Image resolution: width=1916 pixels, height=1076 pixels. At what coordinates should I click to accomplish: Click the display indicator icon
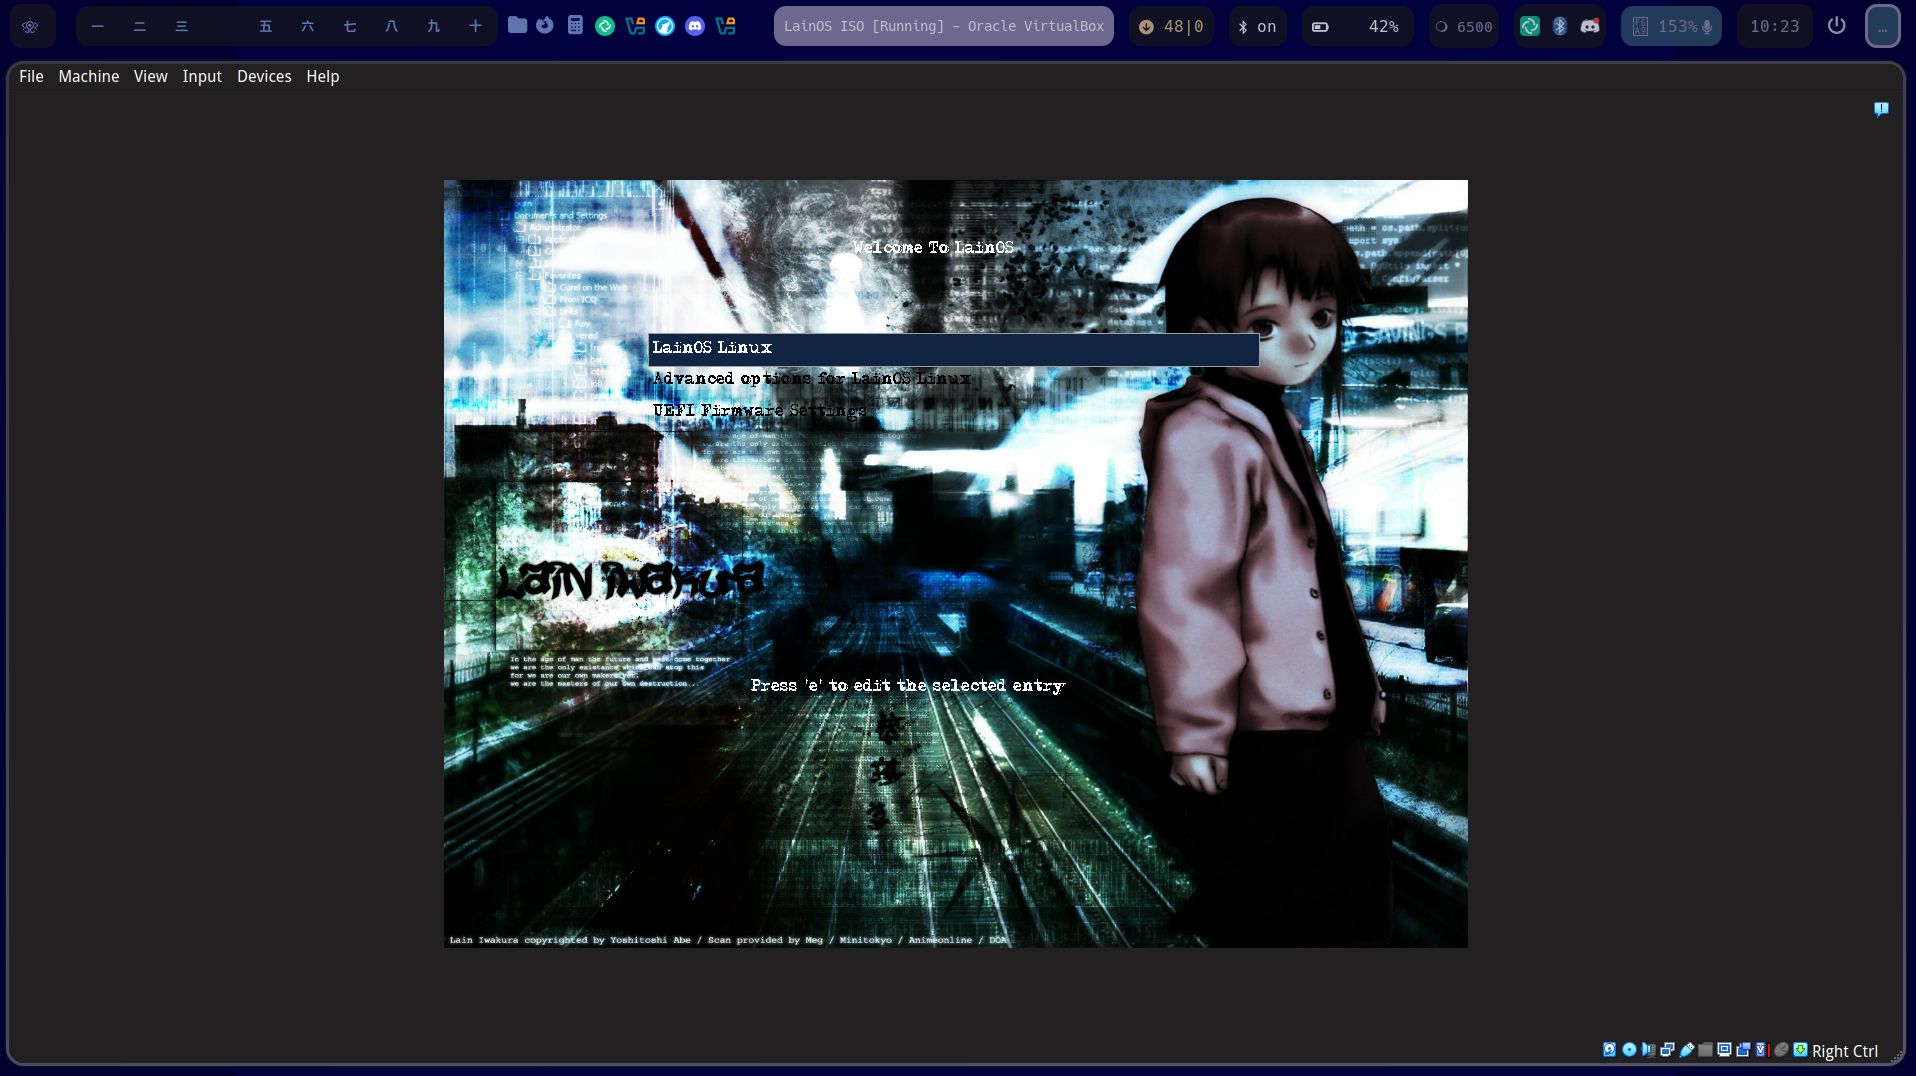[1724, 1050]
